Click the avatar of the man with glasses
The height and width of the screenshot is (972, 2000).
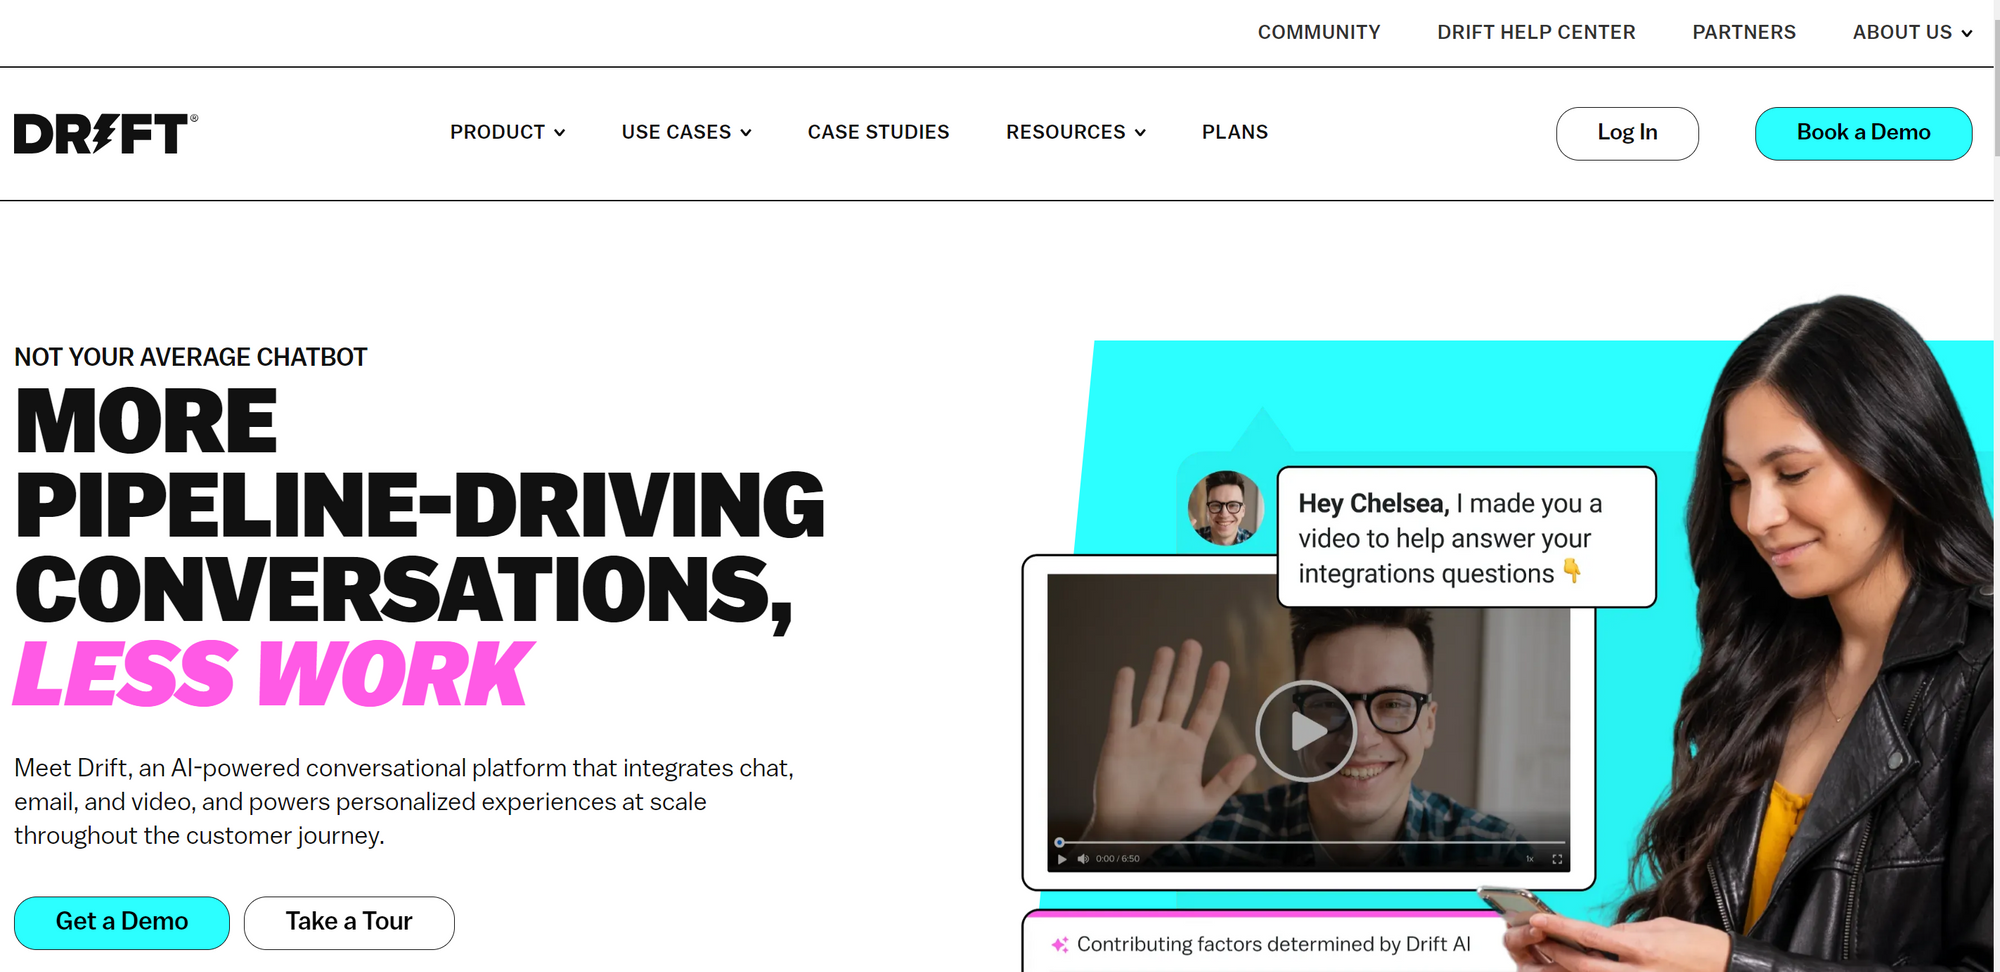(1225, 508)
